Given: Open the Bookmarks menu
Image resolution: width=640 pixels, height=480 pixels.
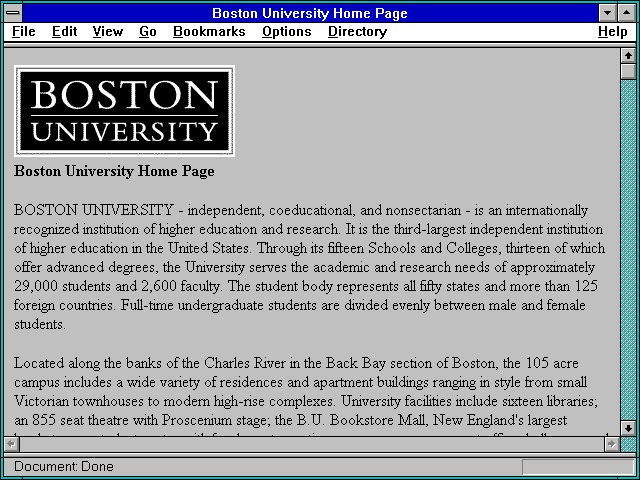Looking at the screenshot, I should click(209, 32).
